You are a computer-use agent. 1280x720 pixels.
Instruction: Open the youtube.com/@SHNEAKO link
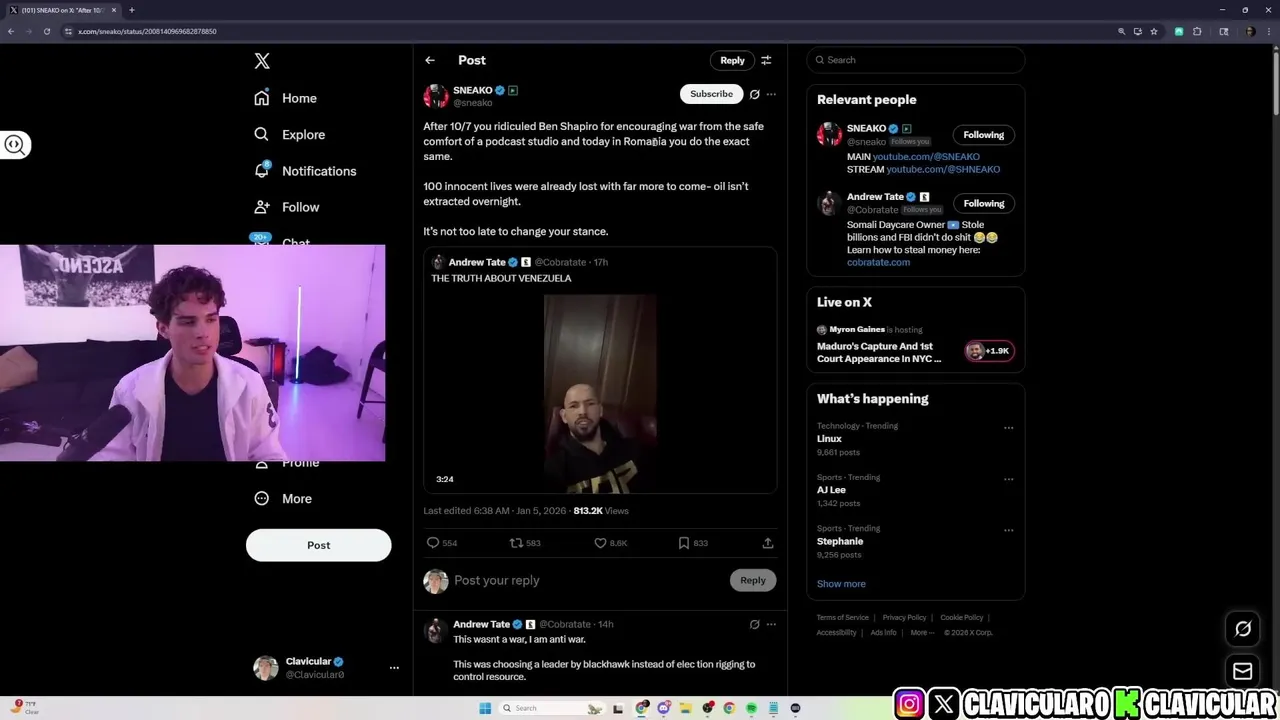coord(943,170)
